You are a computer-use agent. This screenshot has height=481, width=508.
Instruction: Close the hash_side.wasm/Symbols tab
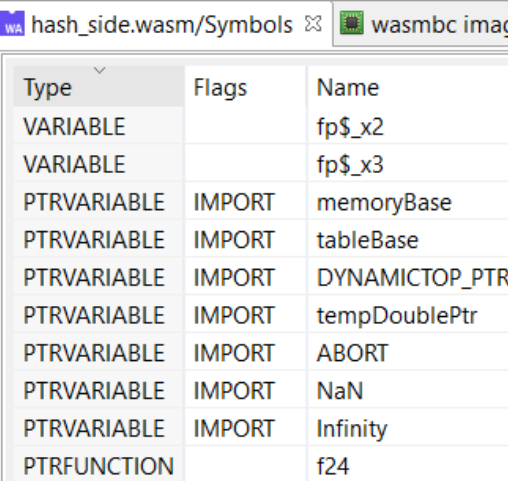(313, 24)
